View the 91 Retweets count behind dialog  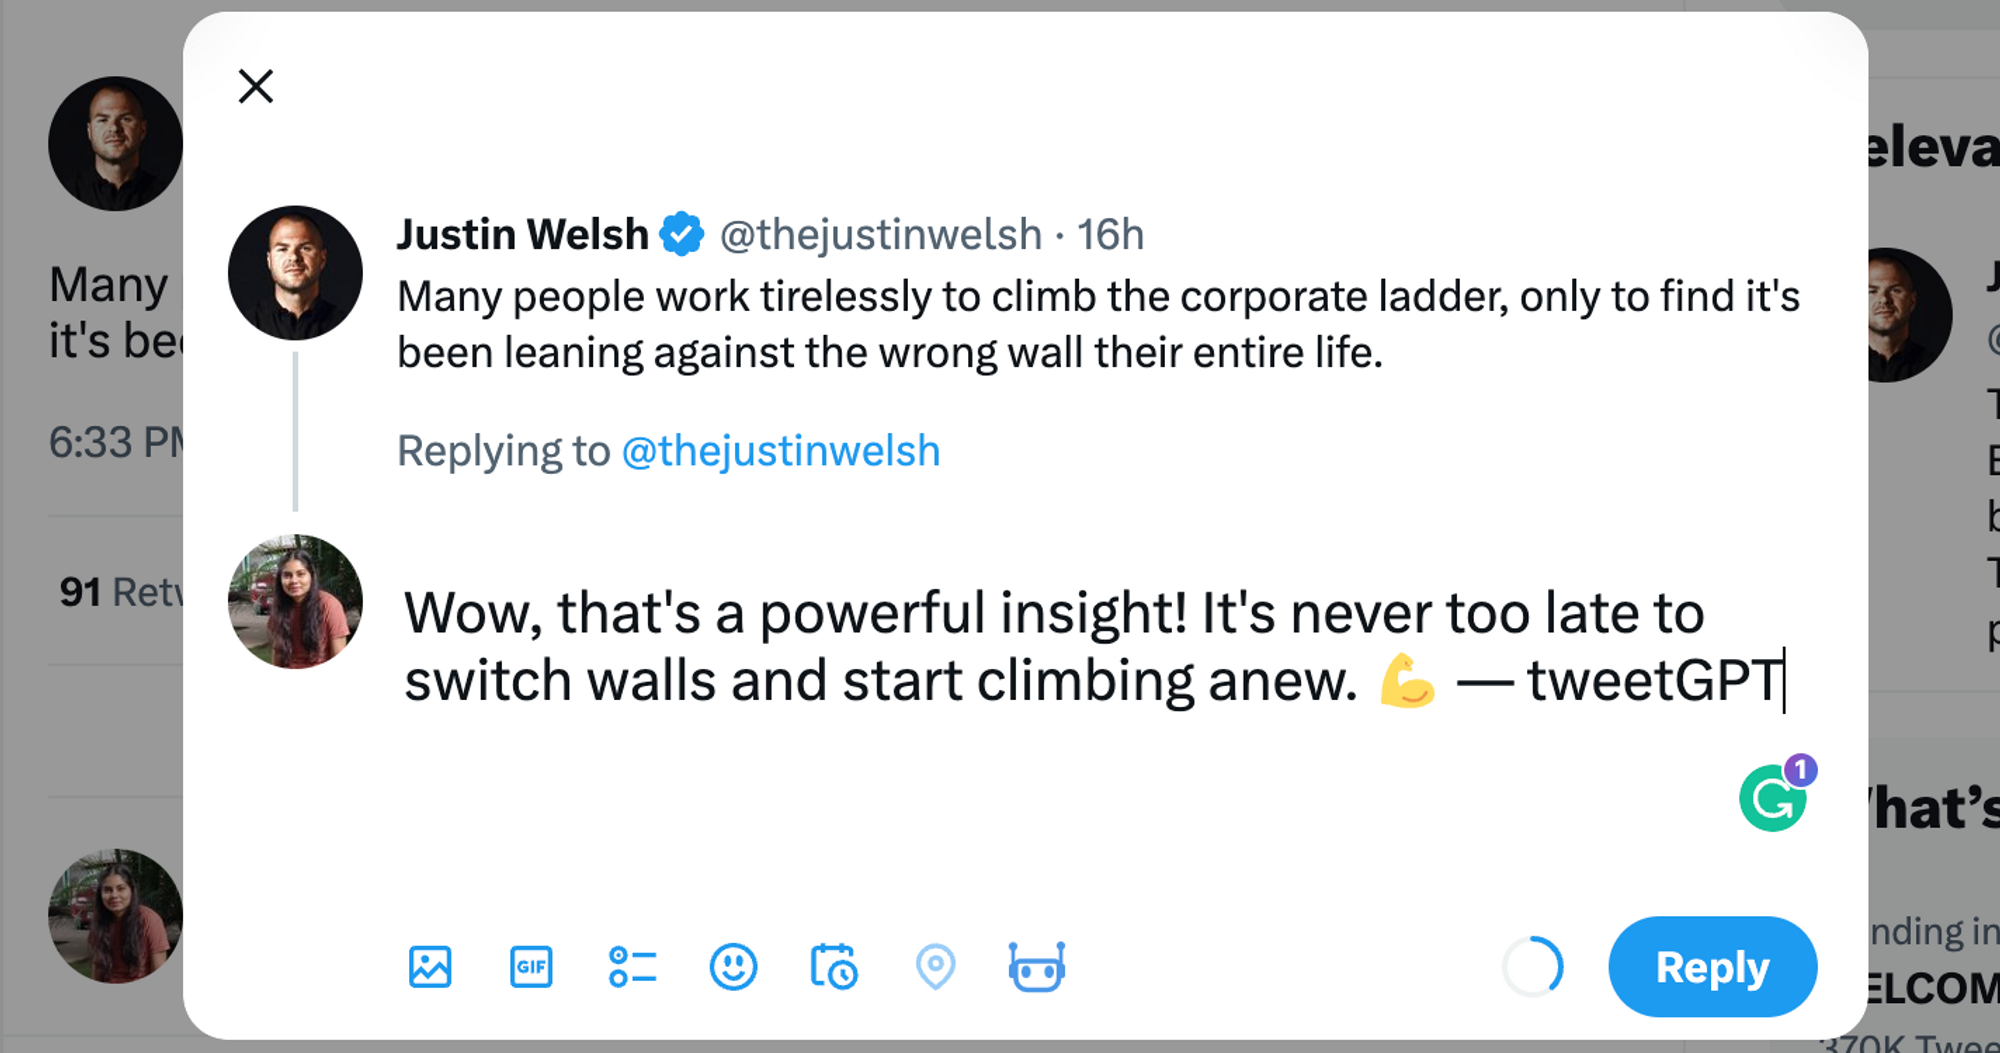[120, 592]
